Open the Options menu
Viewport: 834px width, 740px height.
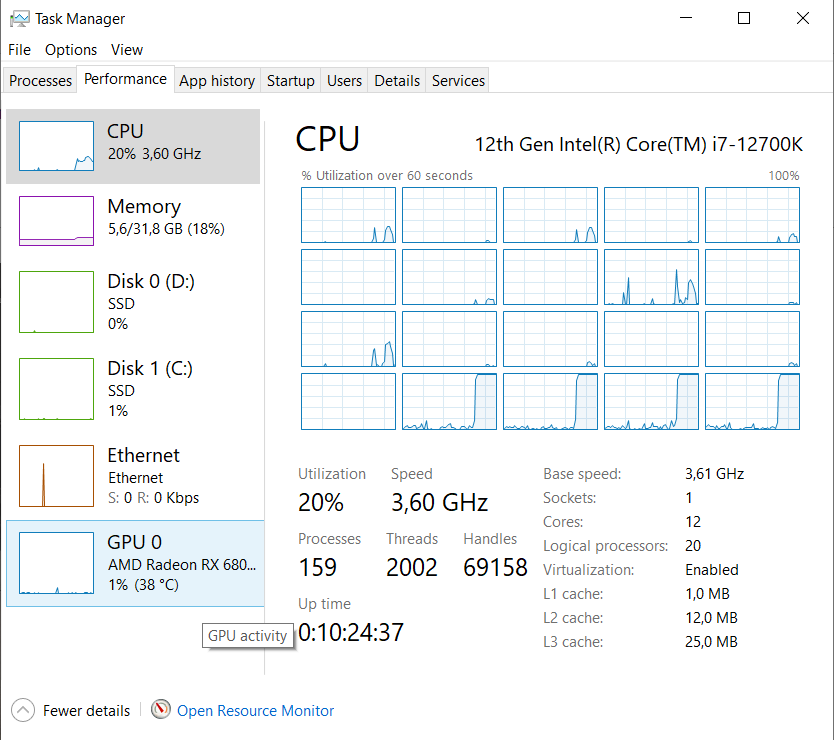(x=71, y=50)
